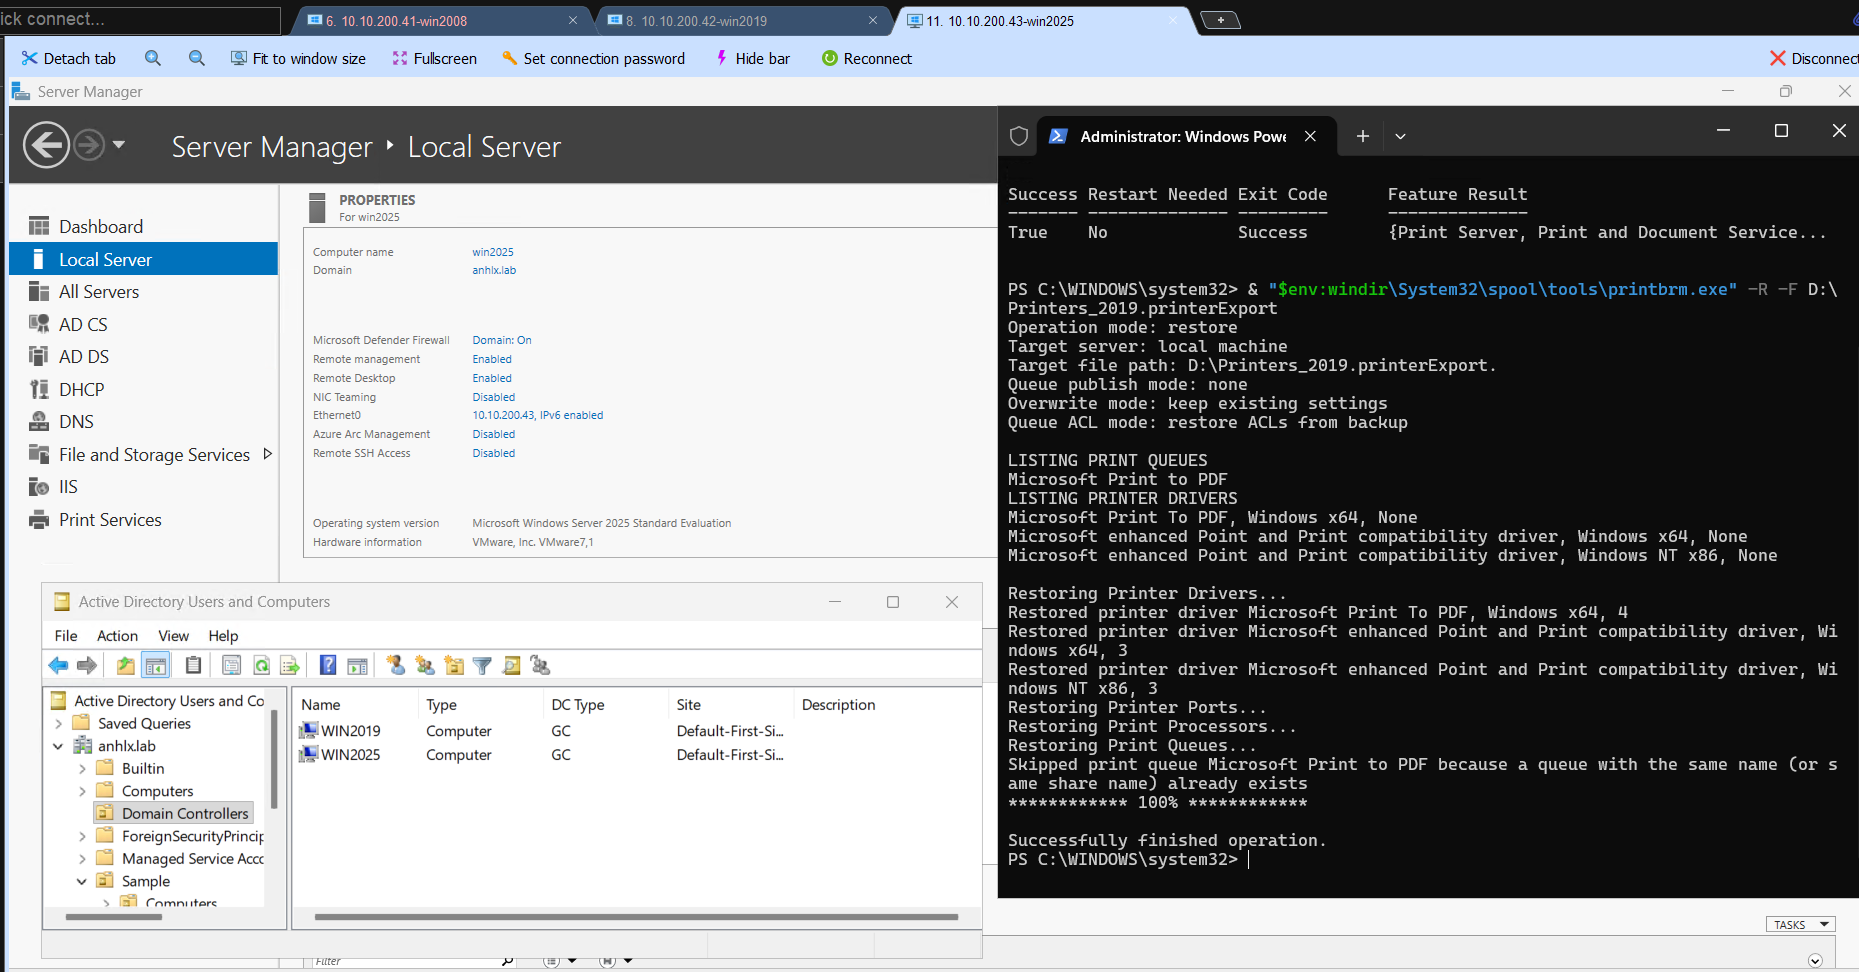Expand File and Storage Services arrow
Image resolution: width=1859 pixels, height=972 pixels.
(x=267, y=454)
